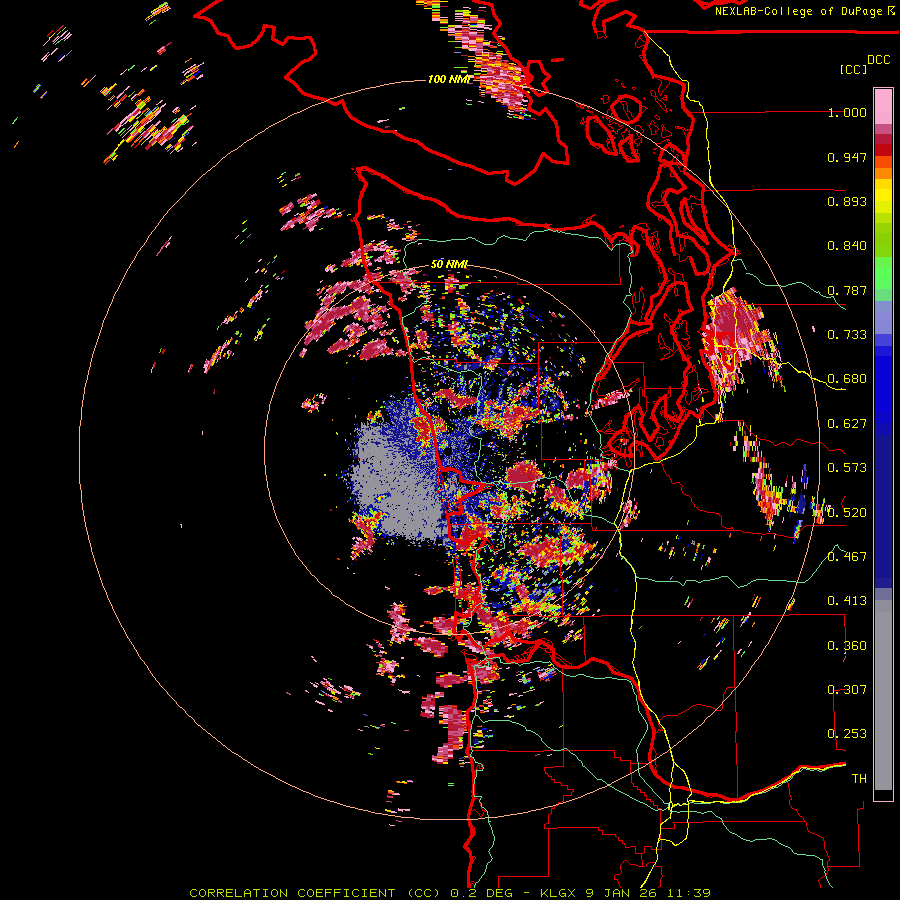Click the 0.520 scale value
Image resolution: width=900 pixels, height=900 pixels.
coord(847,513)
